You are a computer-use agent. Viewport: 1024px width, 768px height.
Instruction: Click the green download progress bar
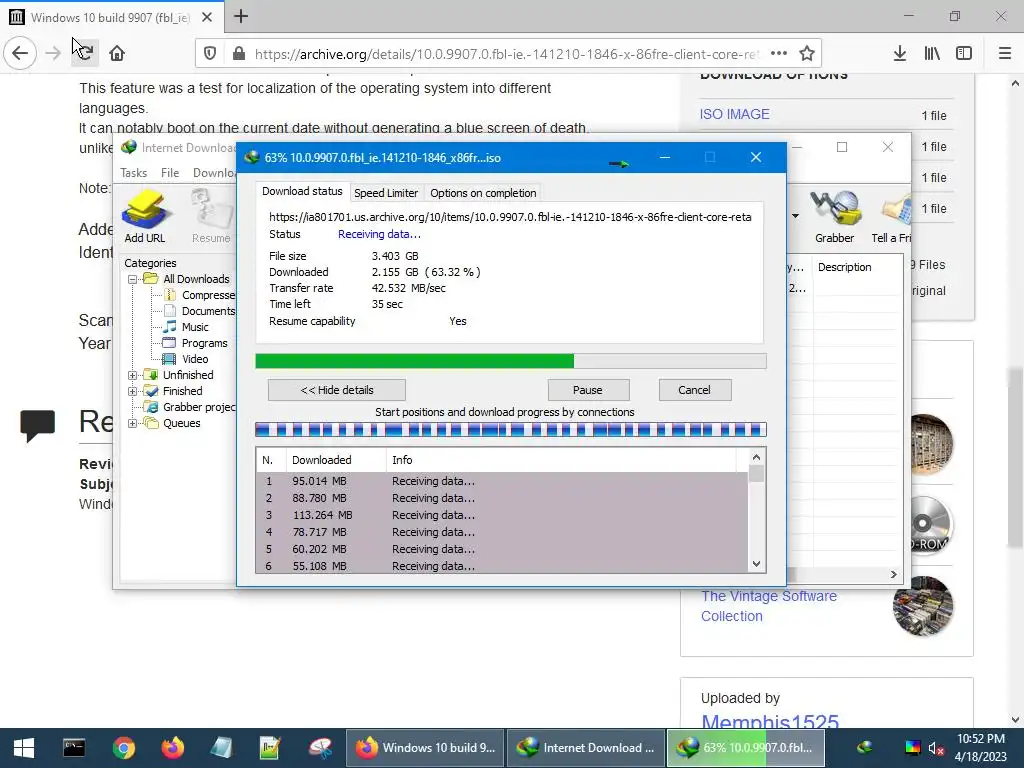pyautogui.click(x=511, y=361)
